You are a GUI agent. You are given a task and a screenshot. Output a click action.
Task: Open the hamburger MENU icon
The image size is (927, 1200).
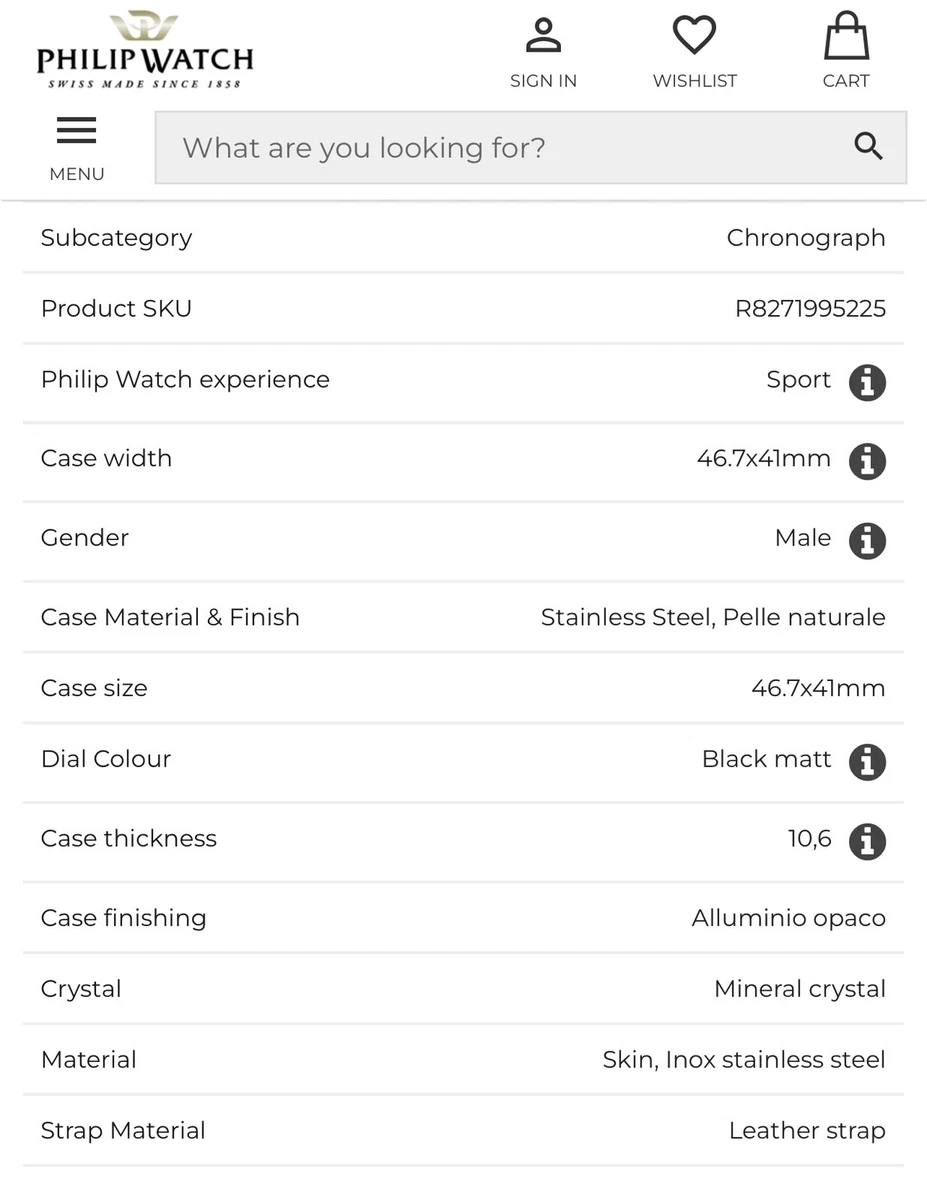pyautogui.click(x=77, y=131)
